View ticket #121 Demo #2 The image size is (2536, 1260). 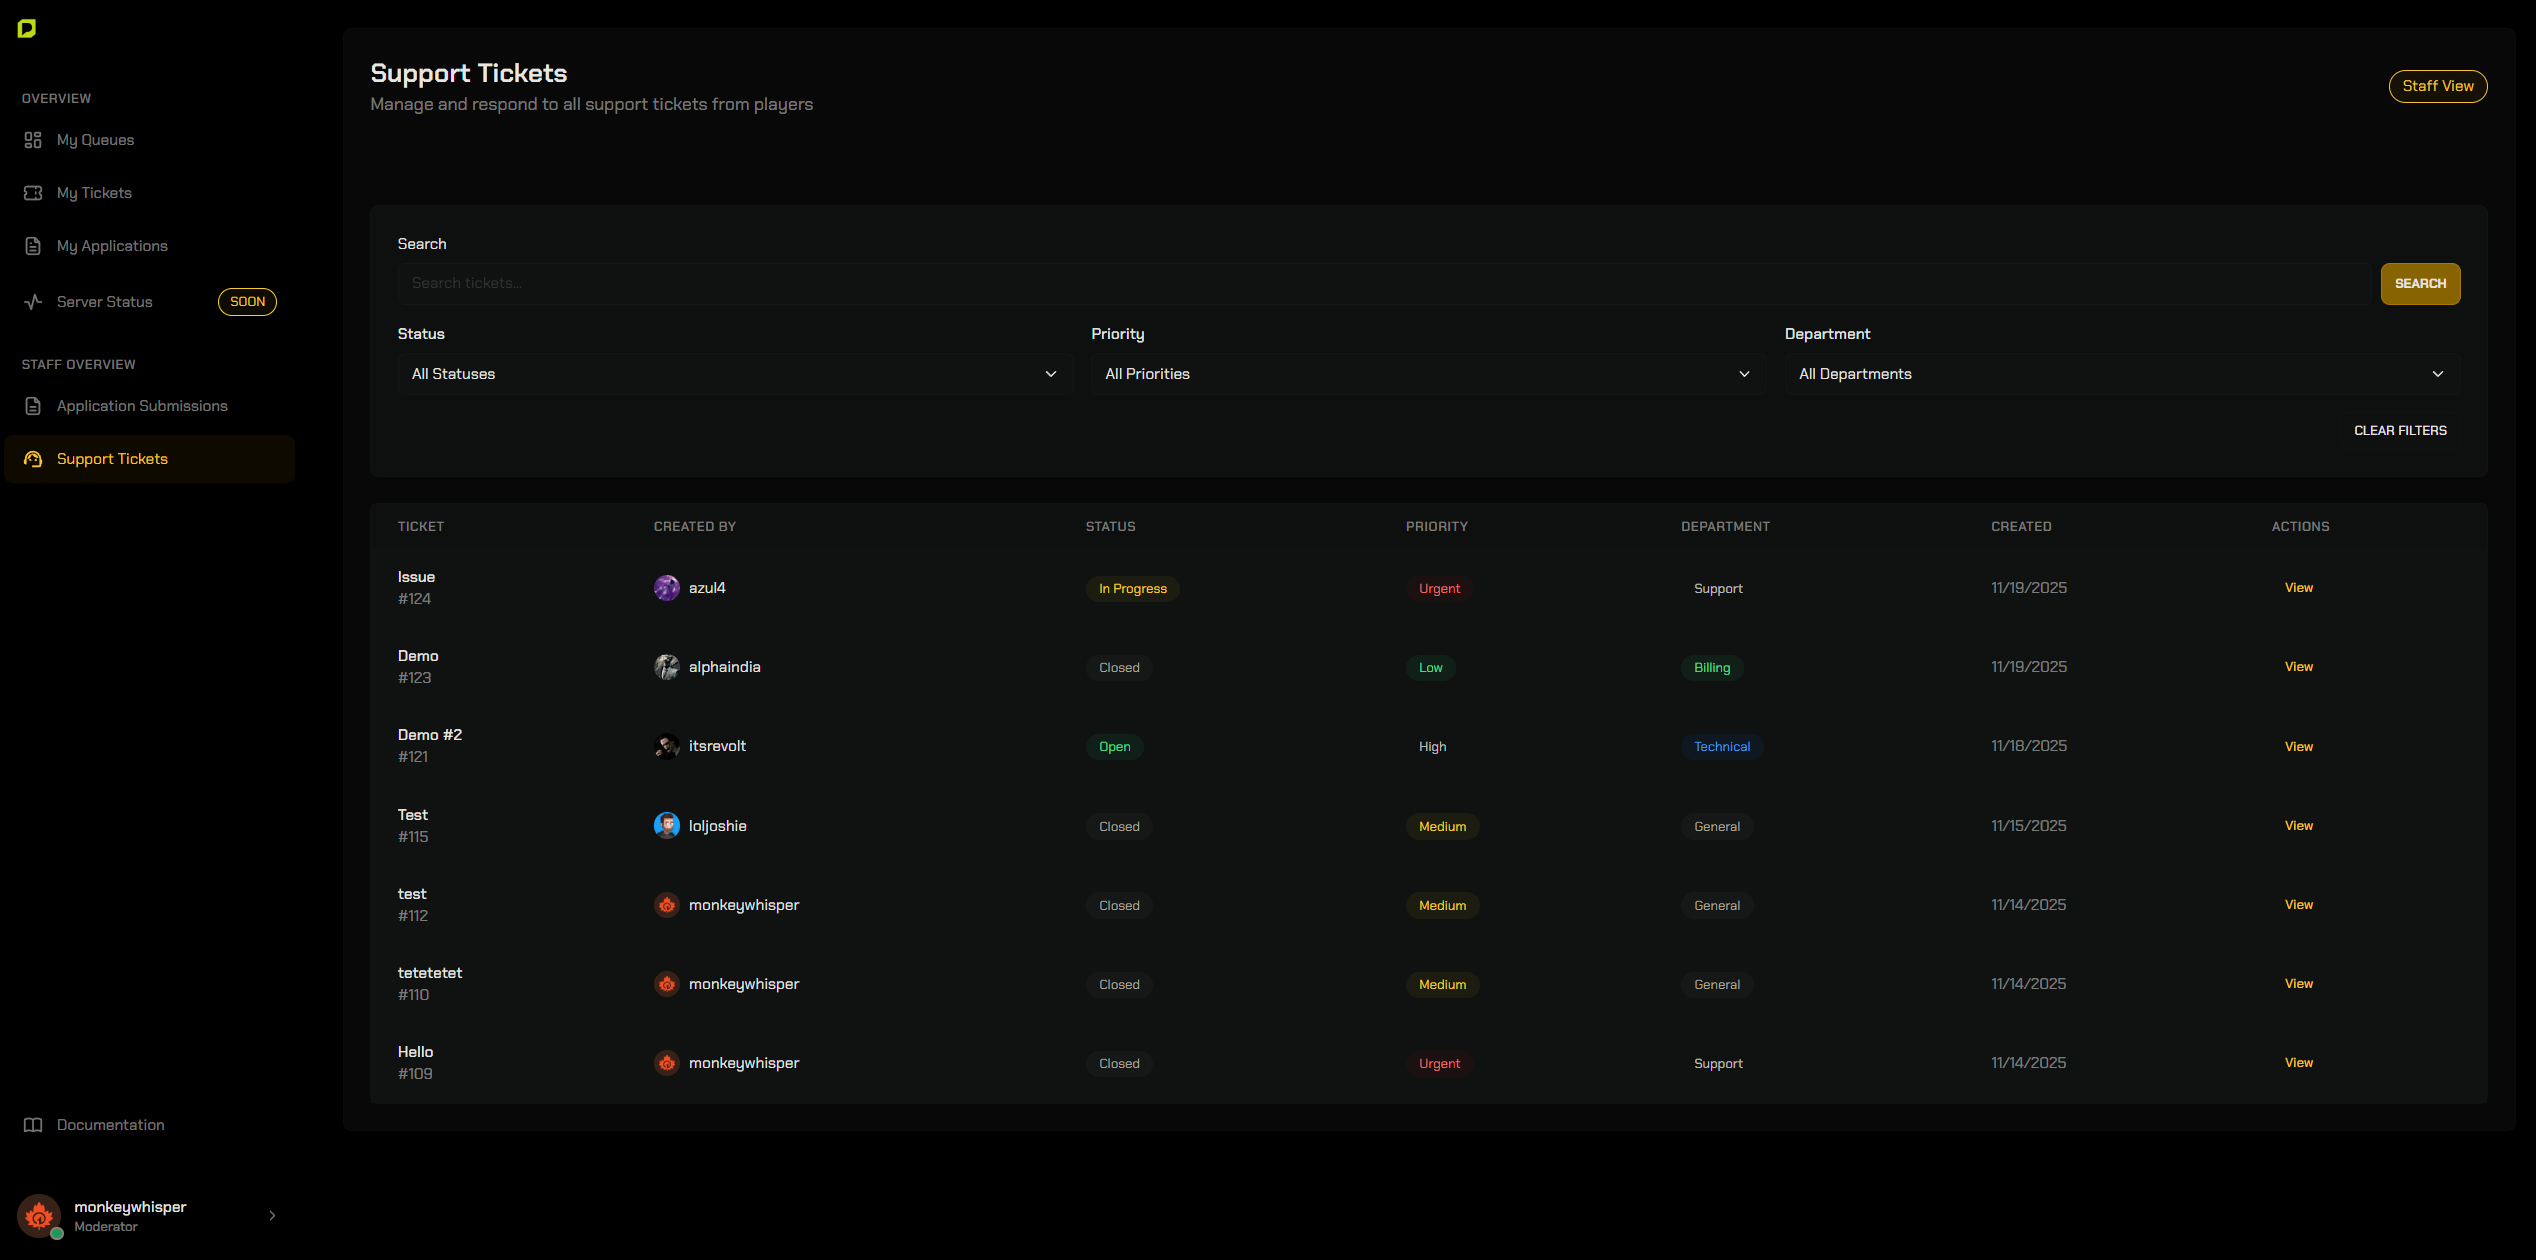pos(2298,747)
